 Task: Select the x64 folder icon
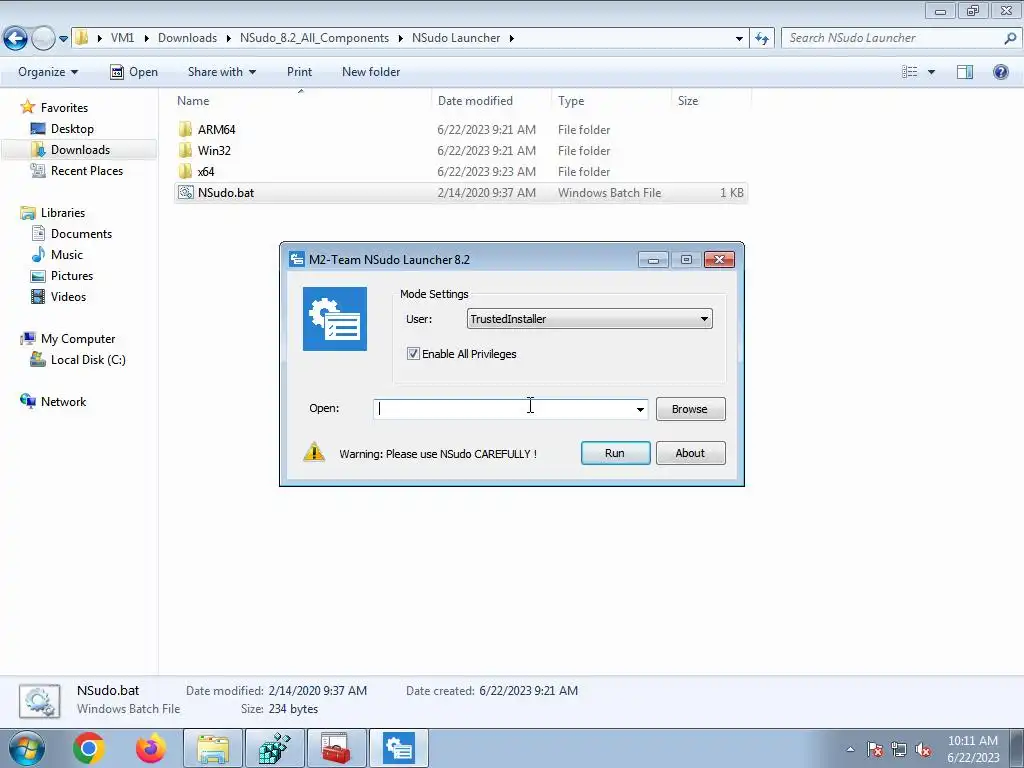pos(185,171)
